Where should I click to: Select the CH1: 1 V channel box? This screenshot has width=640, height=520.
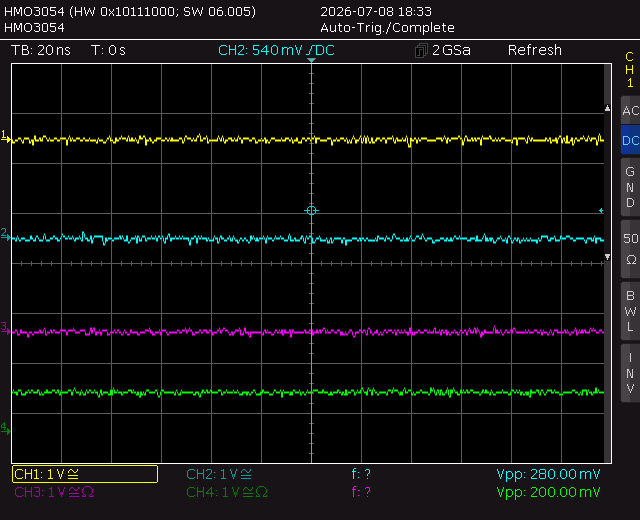tap(85, 474)
